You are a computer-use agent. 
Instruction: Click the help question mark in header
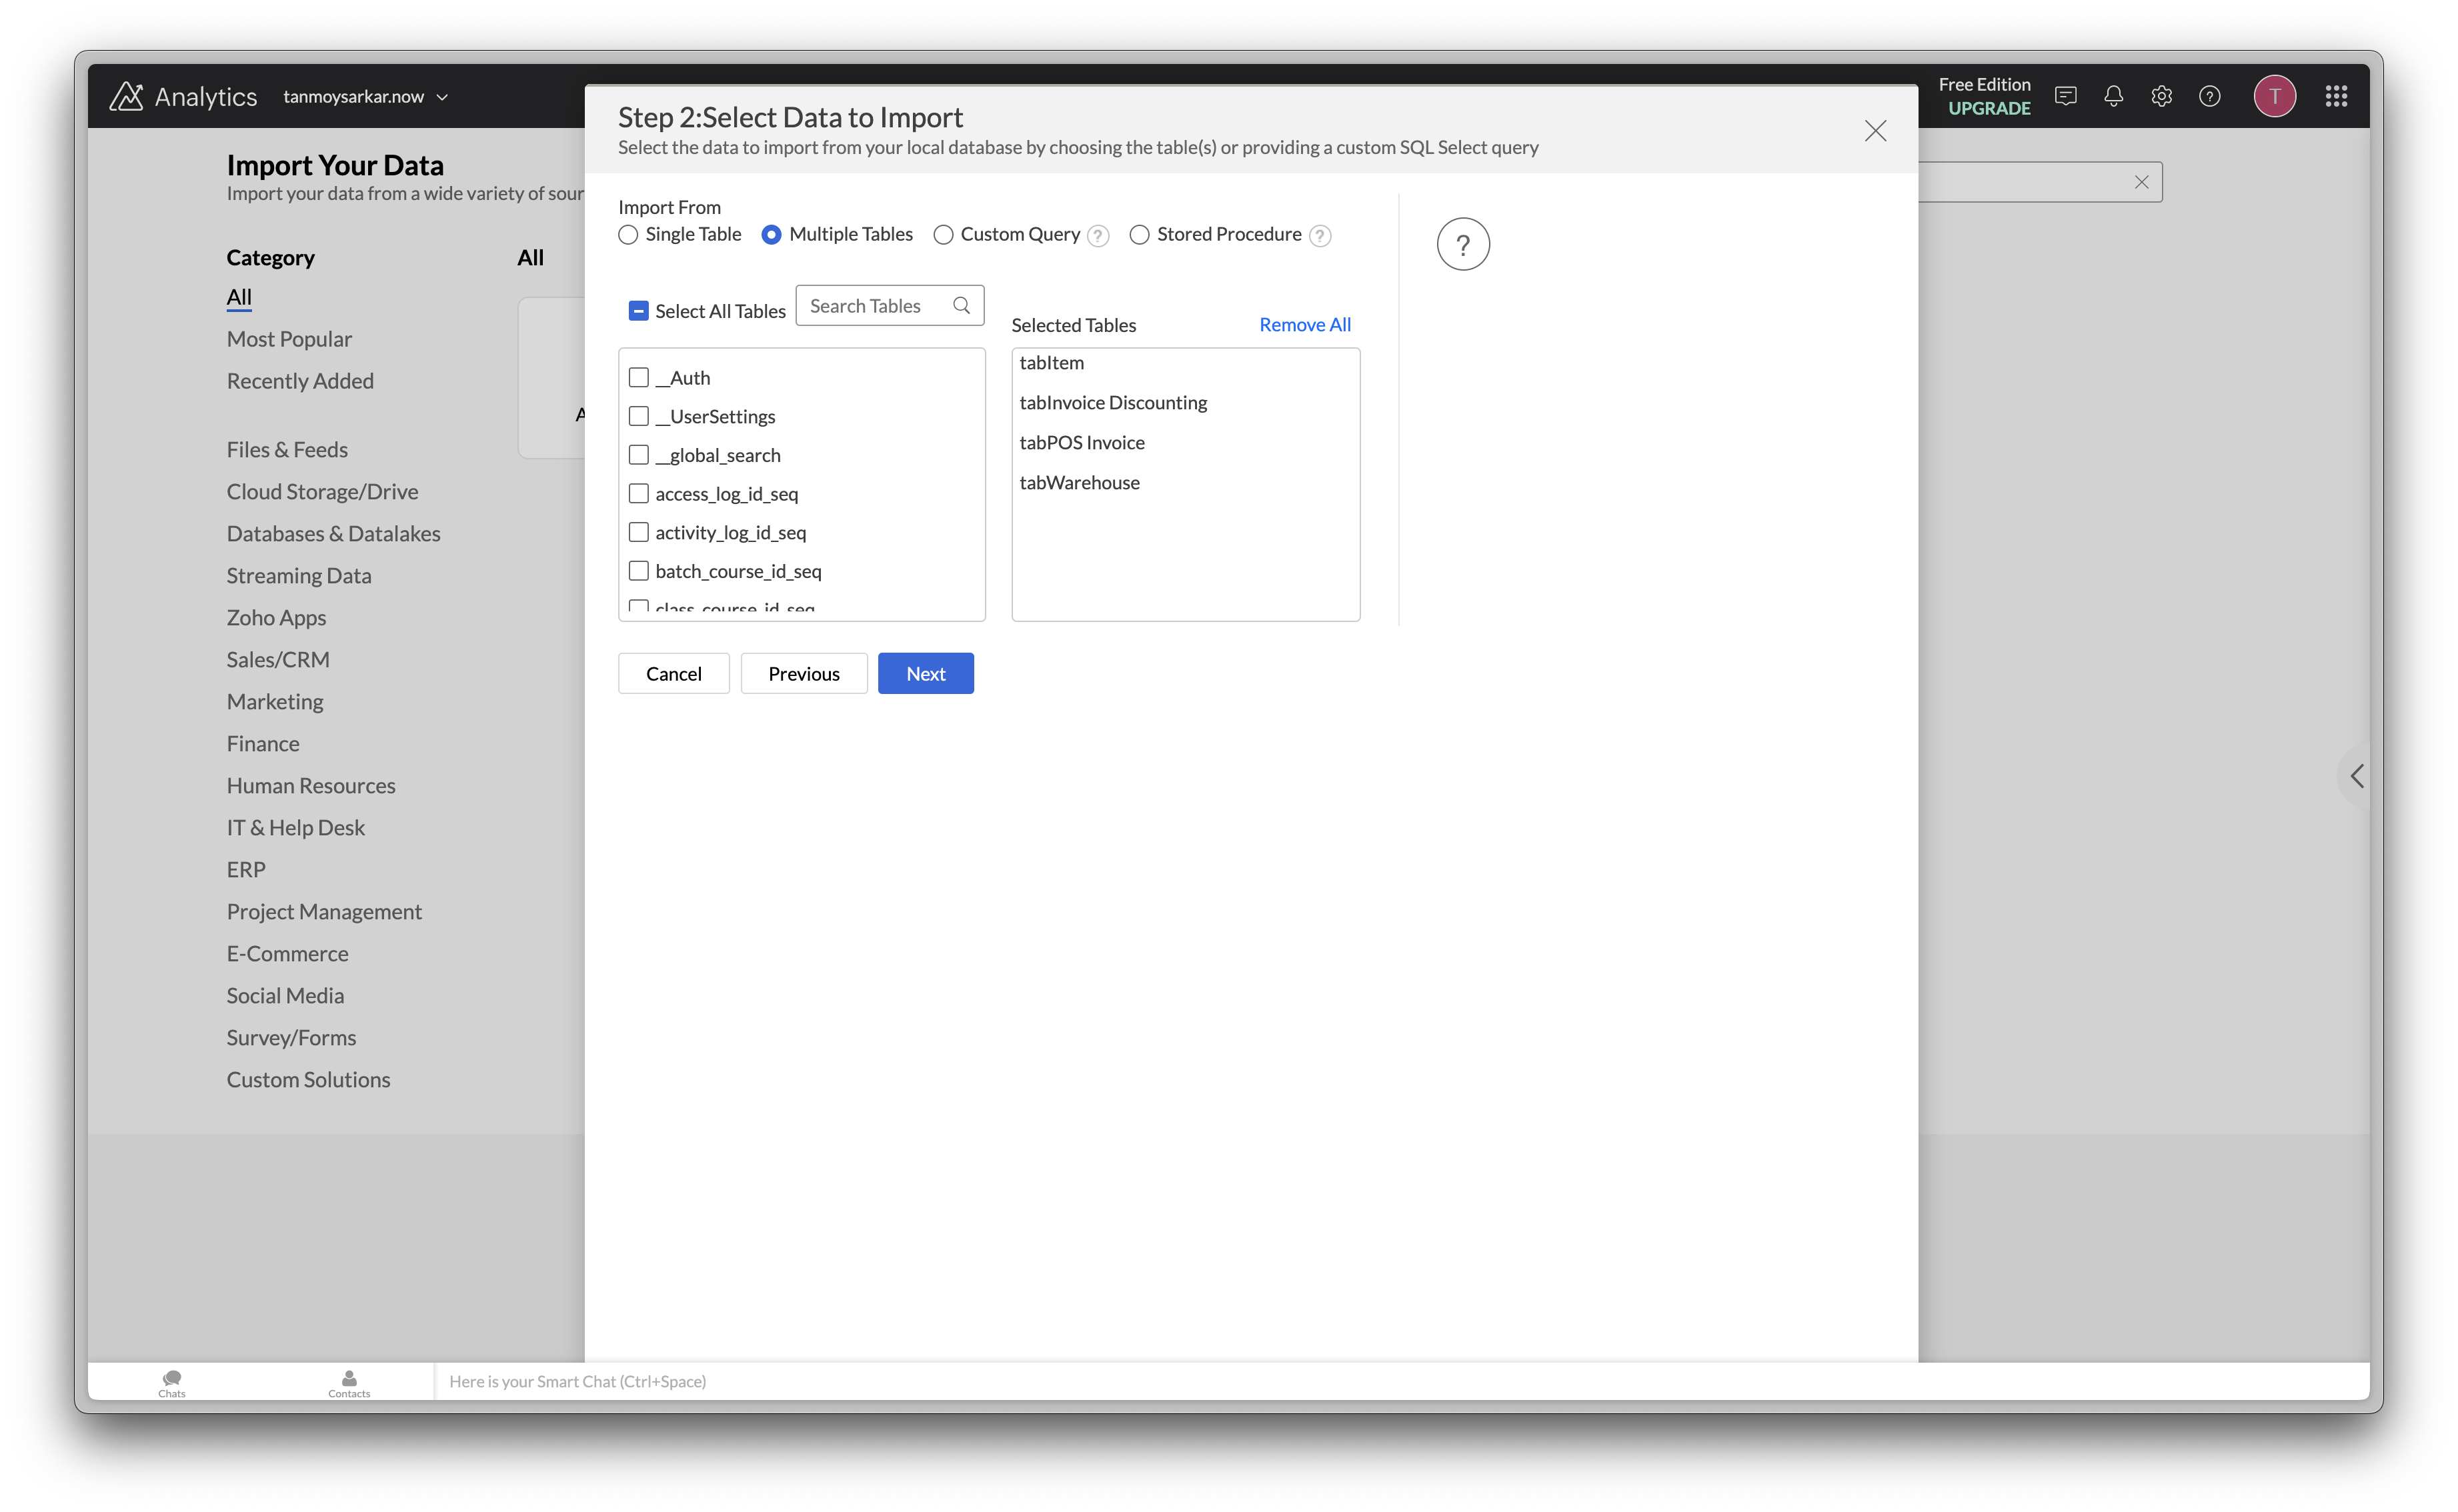[2209, 96]
